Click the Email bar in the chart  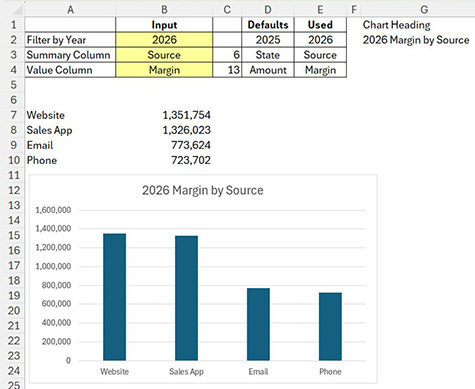(x=258, y=324)
